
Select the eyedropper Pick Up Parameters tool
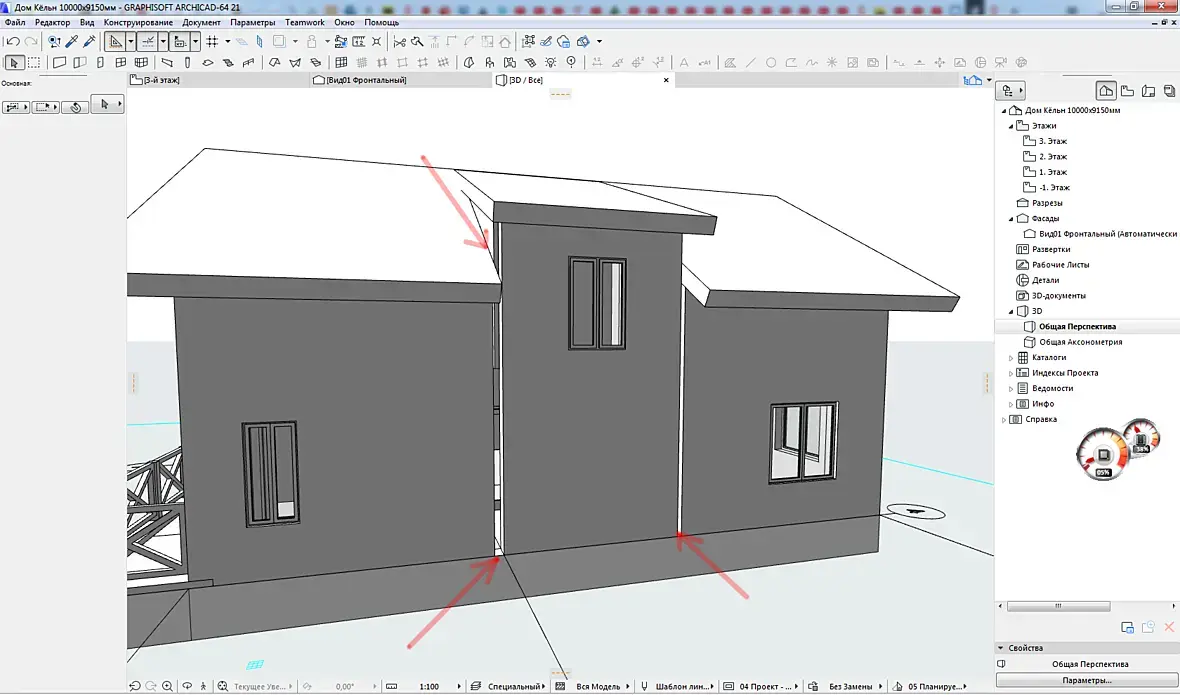72,41
